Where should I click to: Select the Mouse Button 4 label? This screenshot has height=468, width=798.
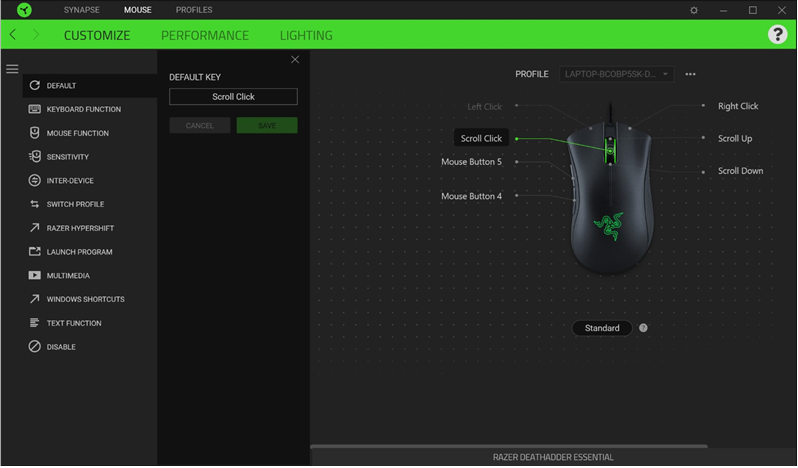(x=471, y=196)
